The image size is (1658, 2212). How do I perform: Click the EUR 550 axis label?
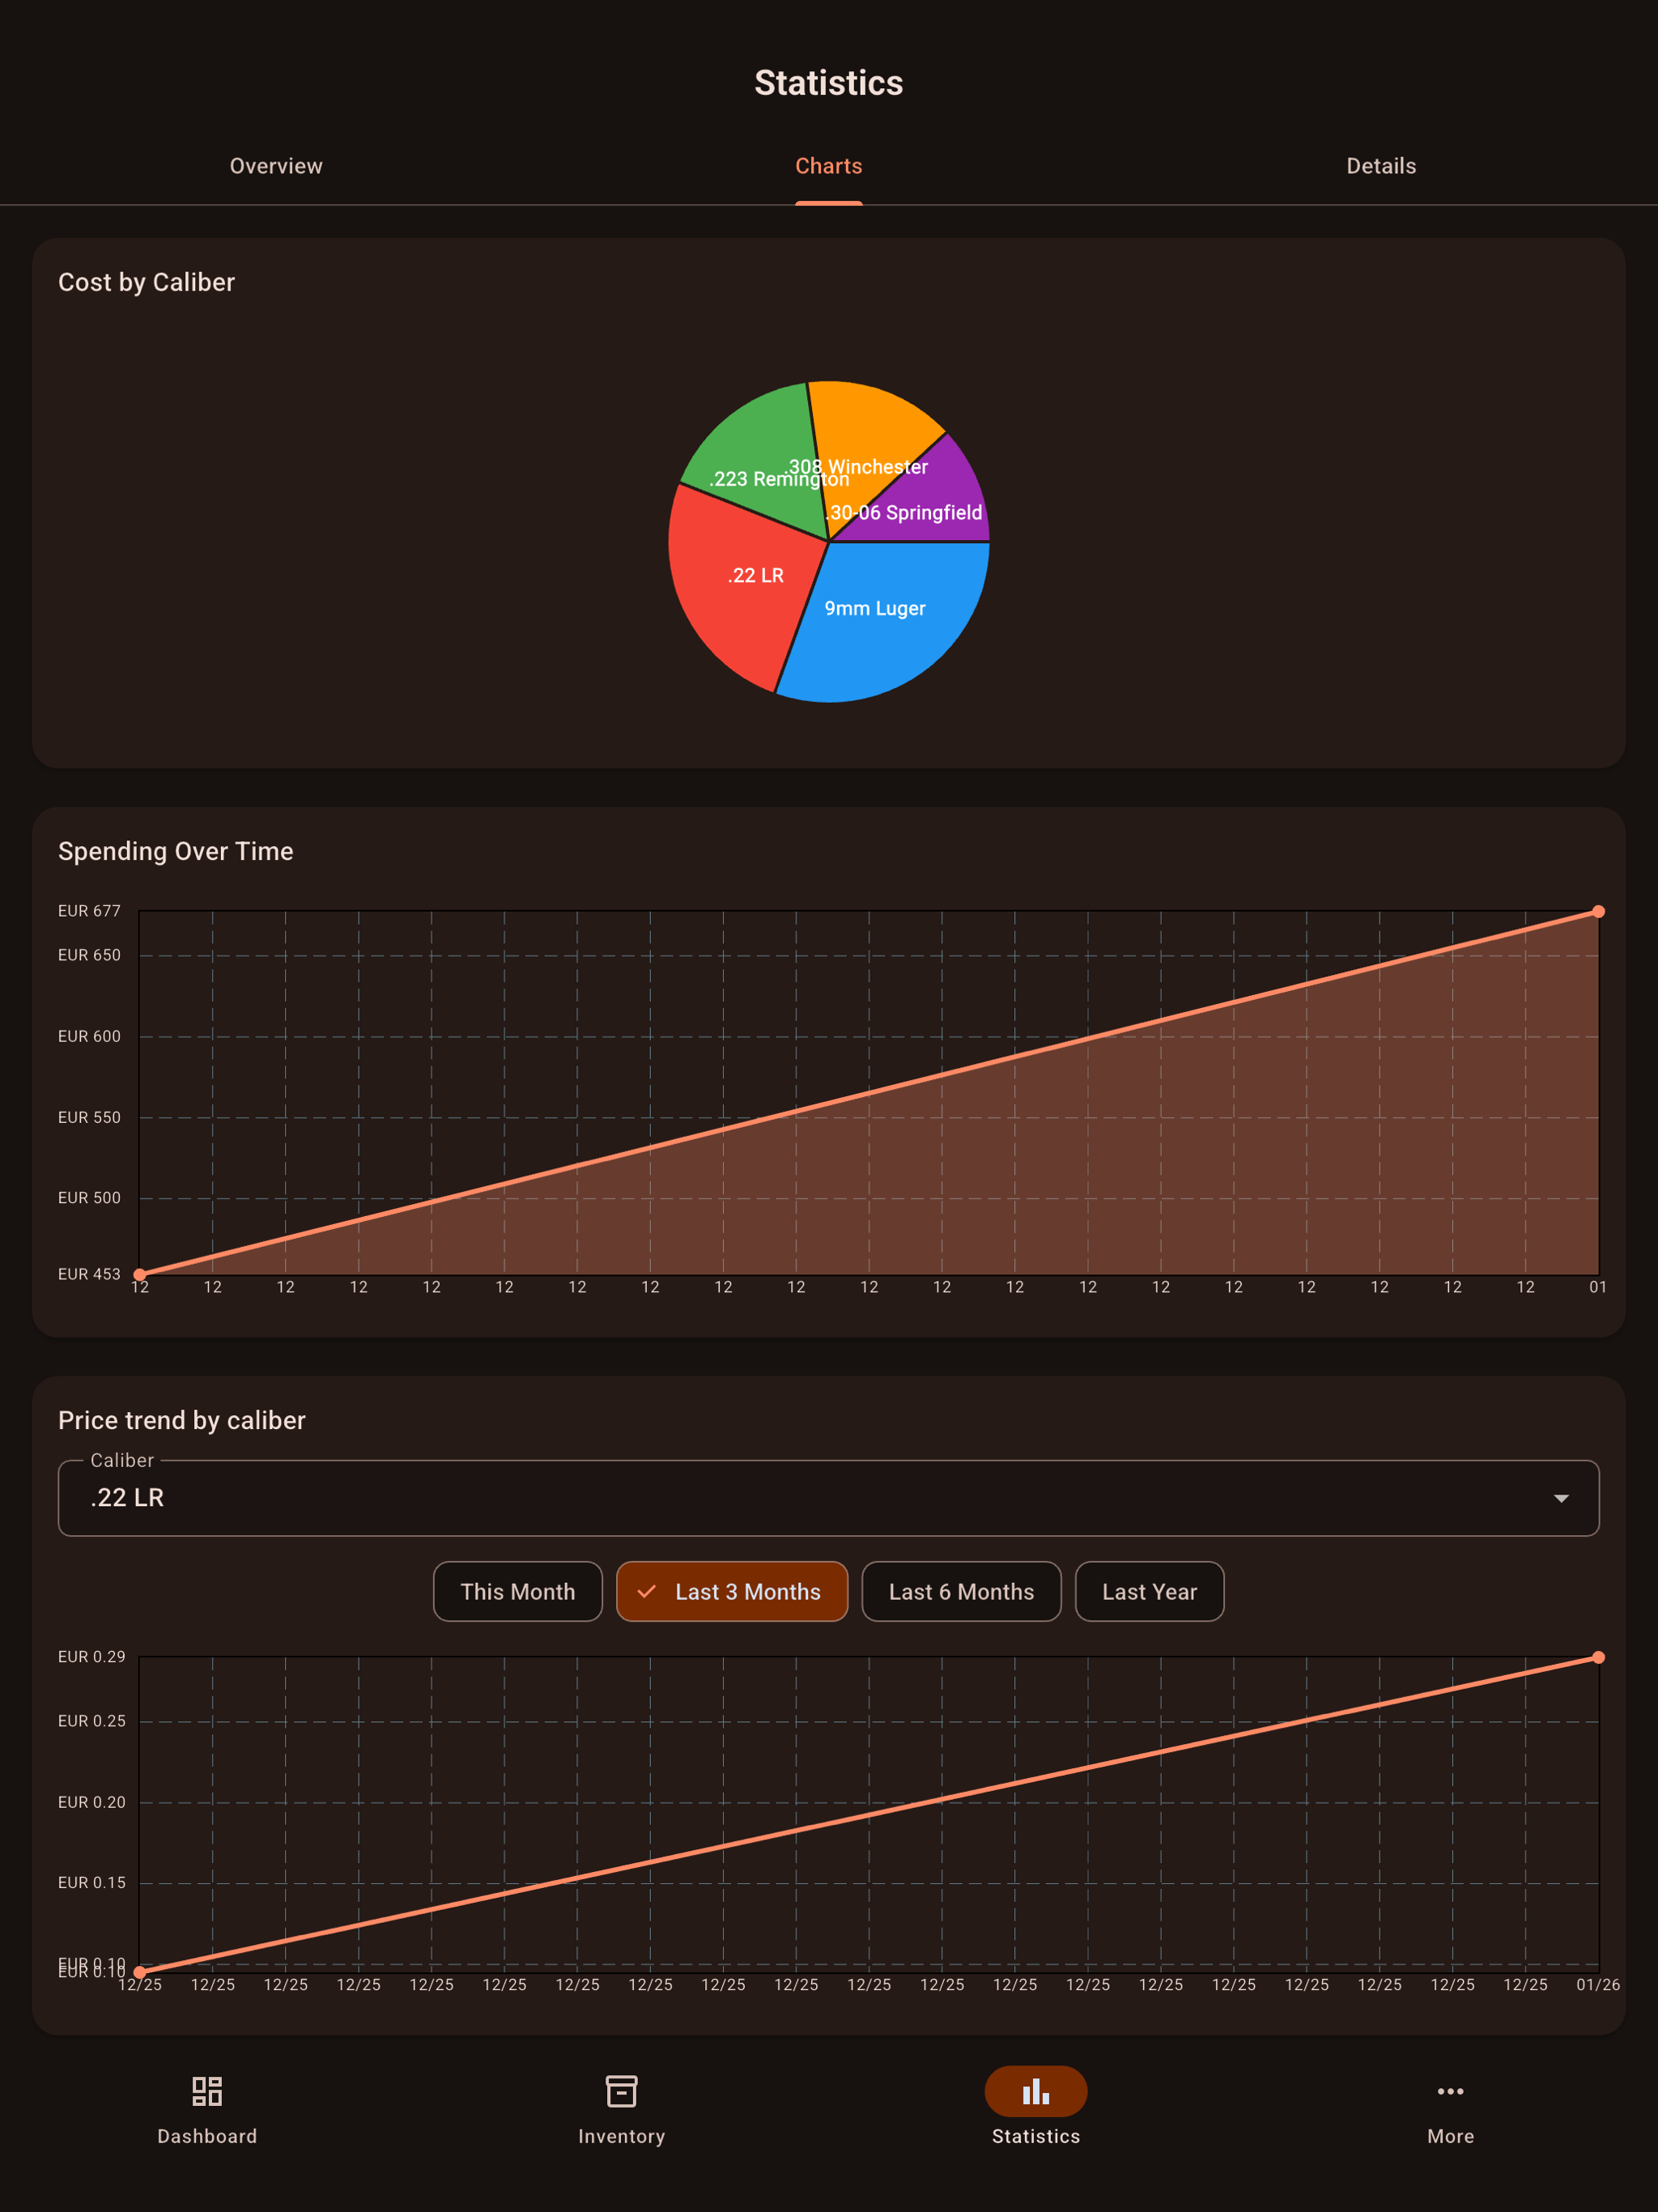(89, 1117)
